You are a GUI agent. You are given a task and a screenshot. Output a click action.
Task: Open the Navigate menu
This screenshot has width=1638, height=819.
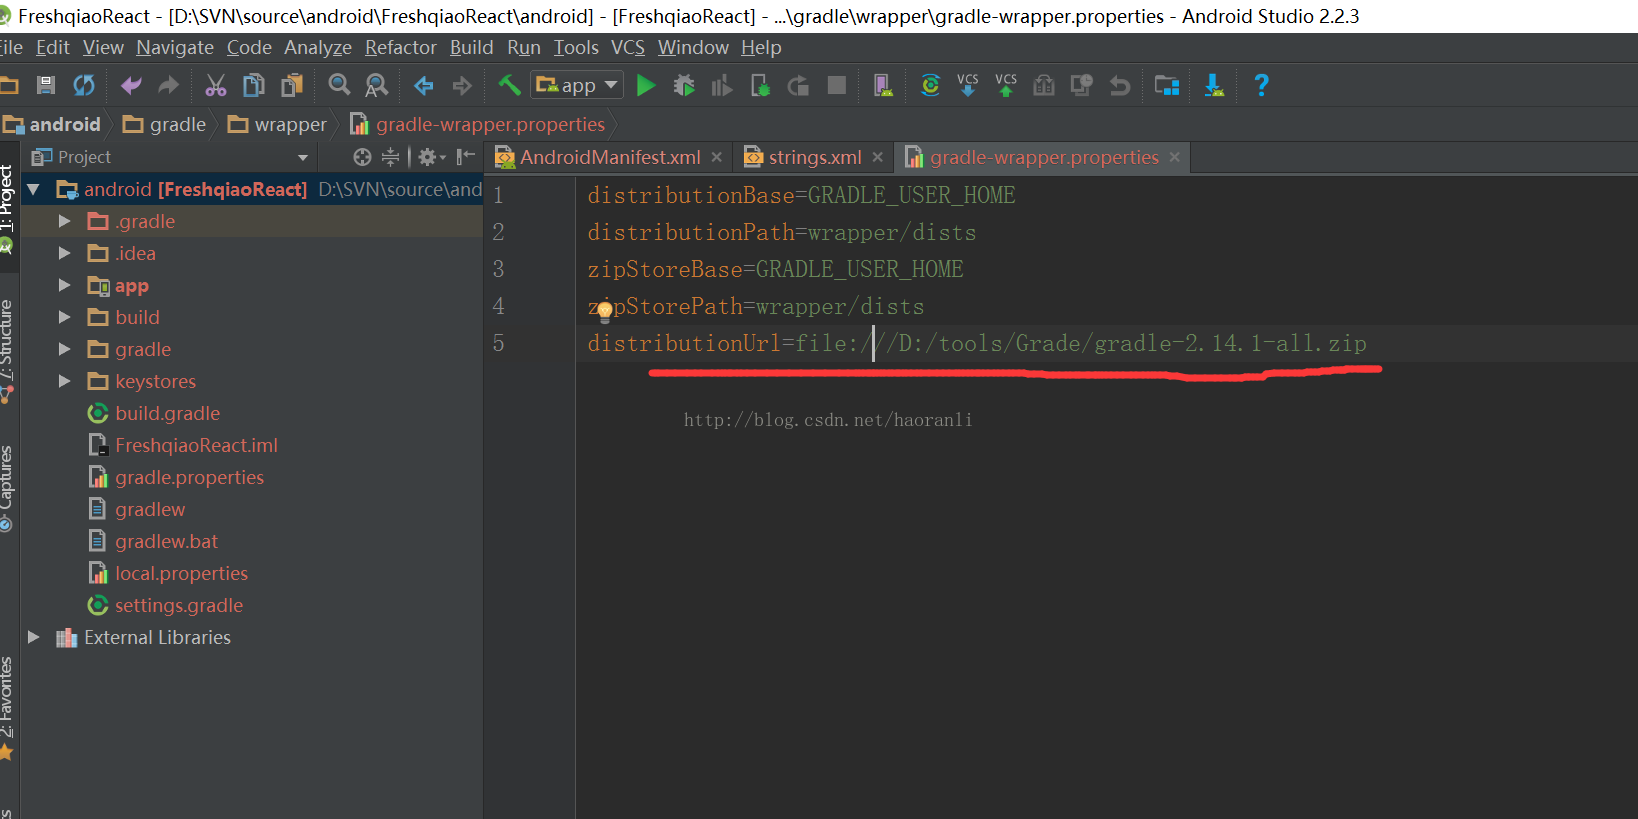(175, 47)
